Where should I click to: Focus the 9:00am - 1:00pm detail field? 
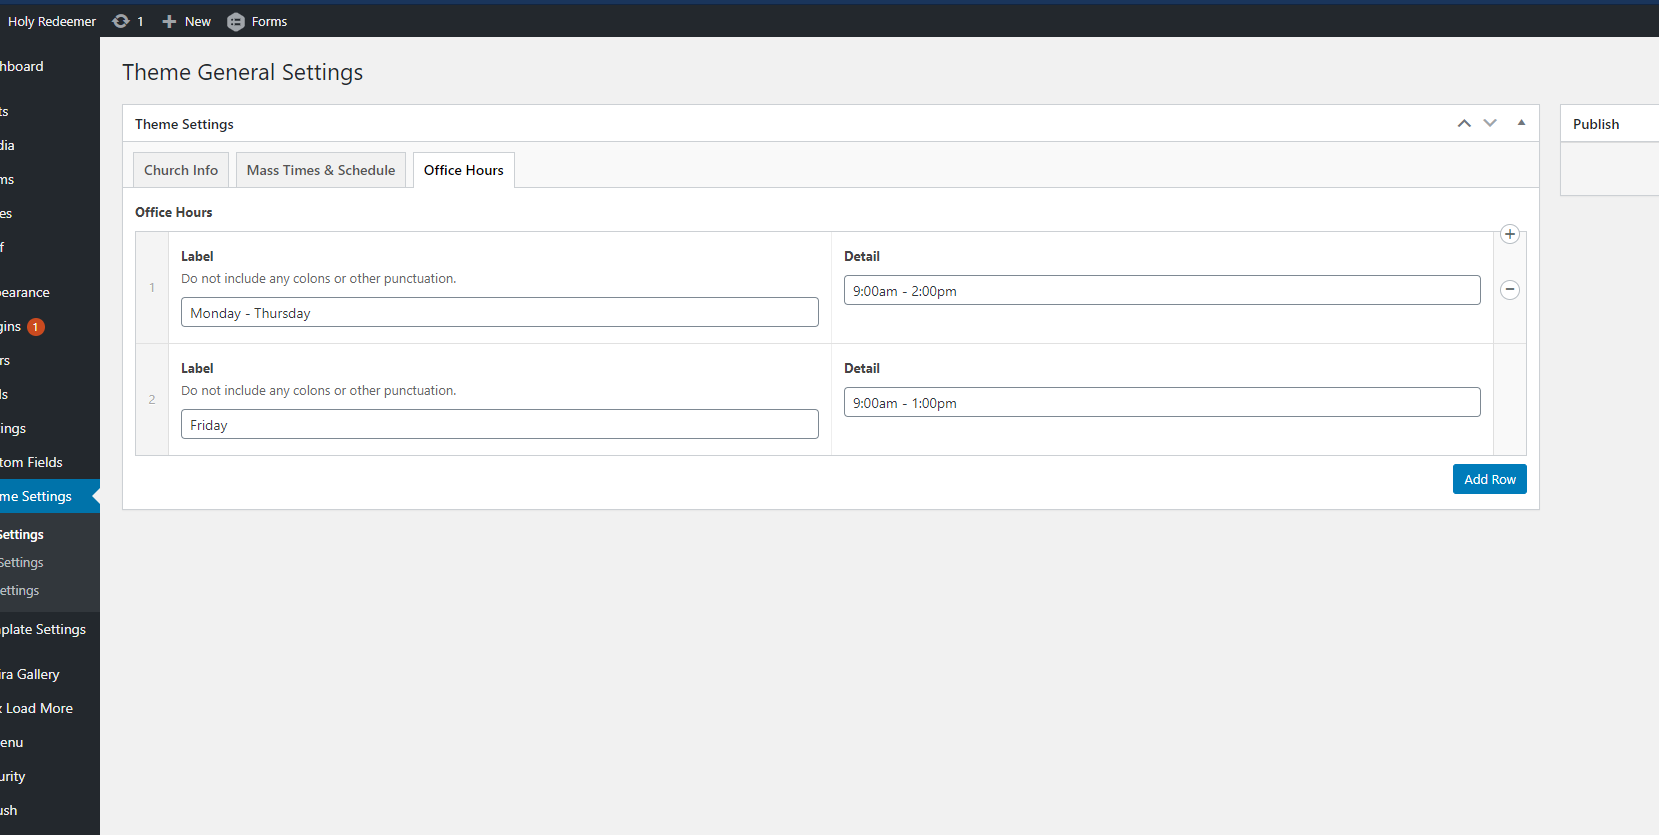tap(1161, 403)
